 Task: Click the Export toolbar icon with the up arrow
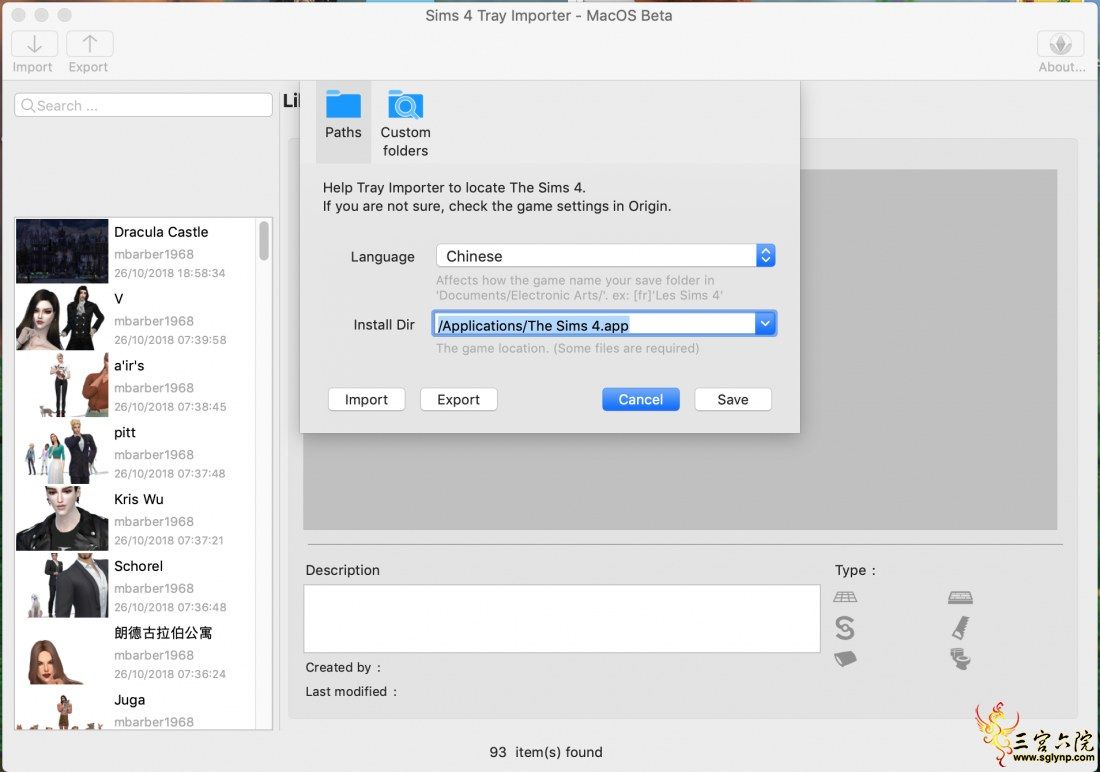(90, 44)
